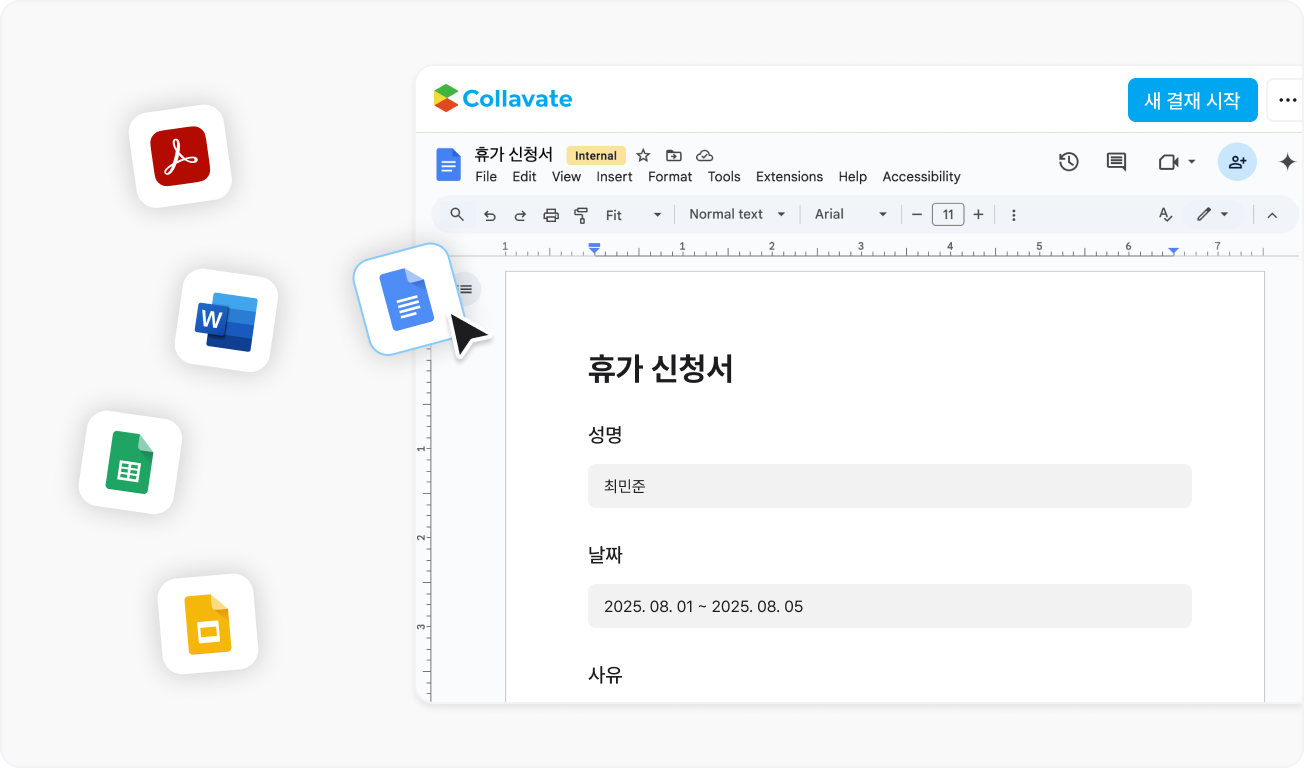This screenshot has height=768, width=1304.
Task: Click the print icon
Action: pos(551,214)
